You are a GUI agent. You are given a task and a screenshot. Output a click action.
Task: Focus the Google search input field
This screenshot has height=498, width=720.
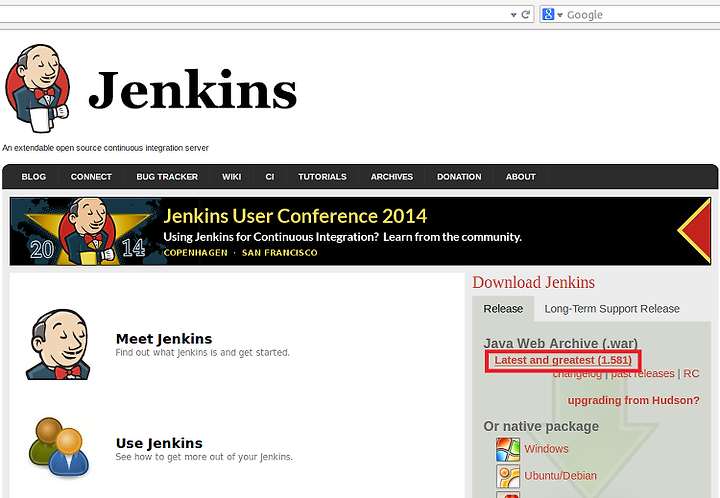(643, 15)
